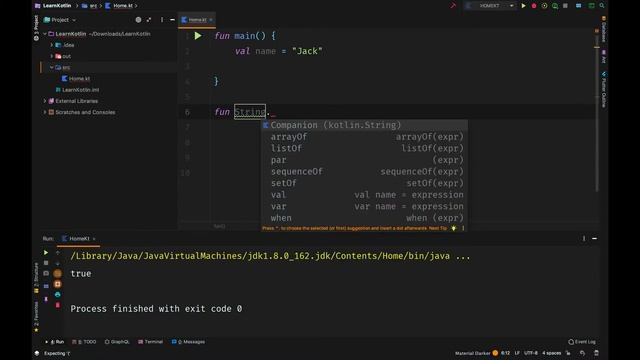Hide the Run panel with its minus icon
Viewport: 640px width, 360px height.
[x=594, y=238]
